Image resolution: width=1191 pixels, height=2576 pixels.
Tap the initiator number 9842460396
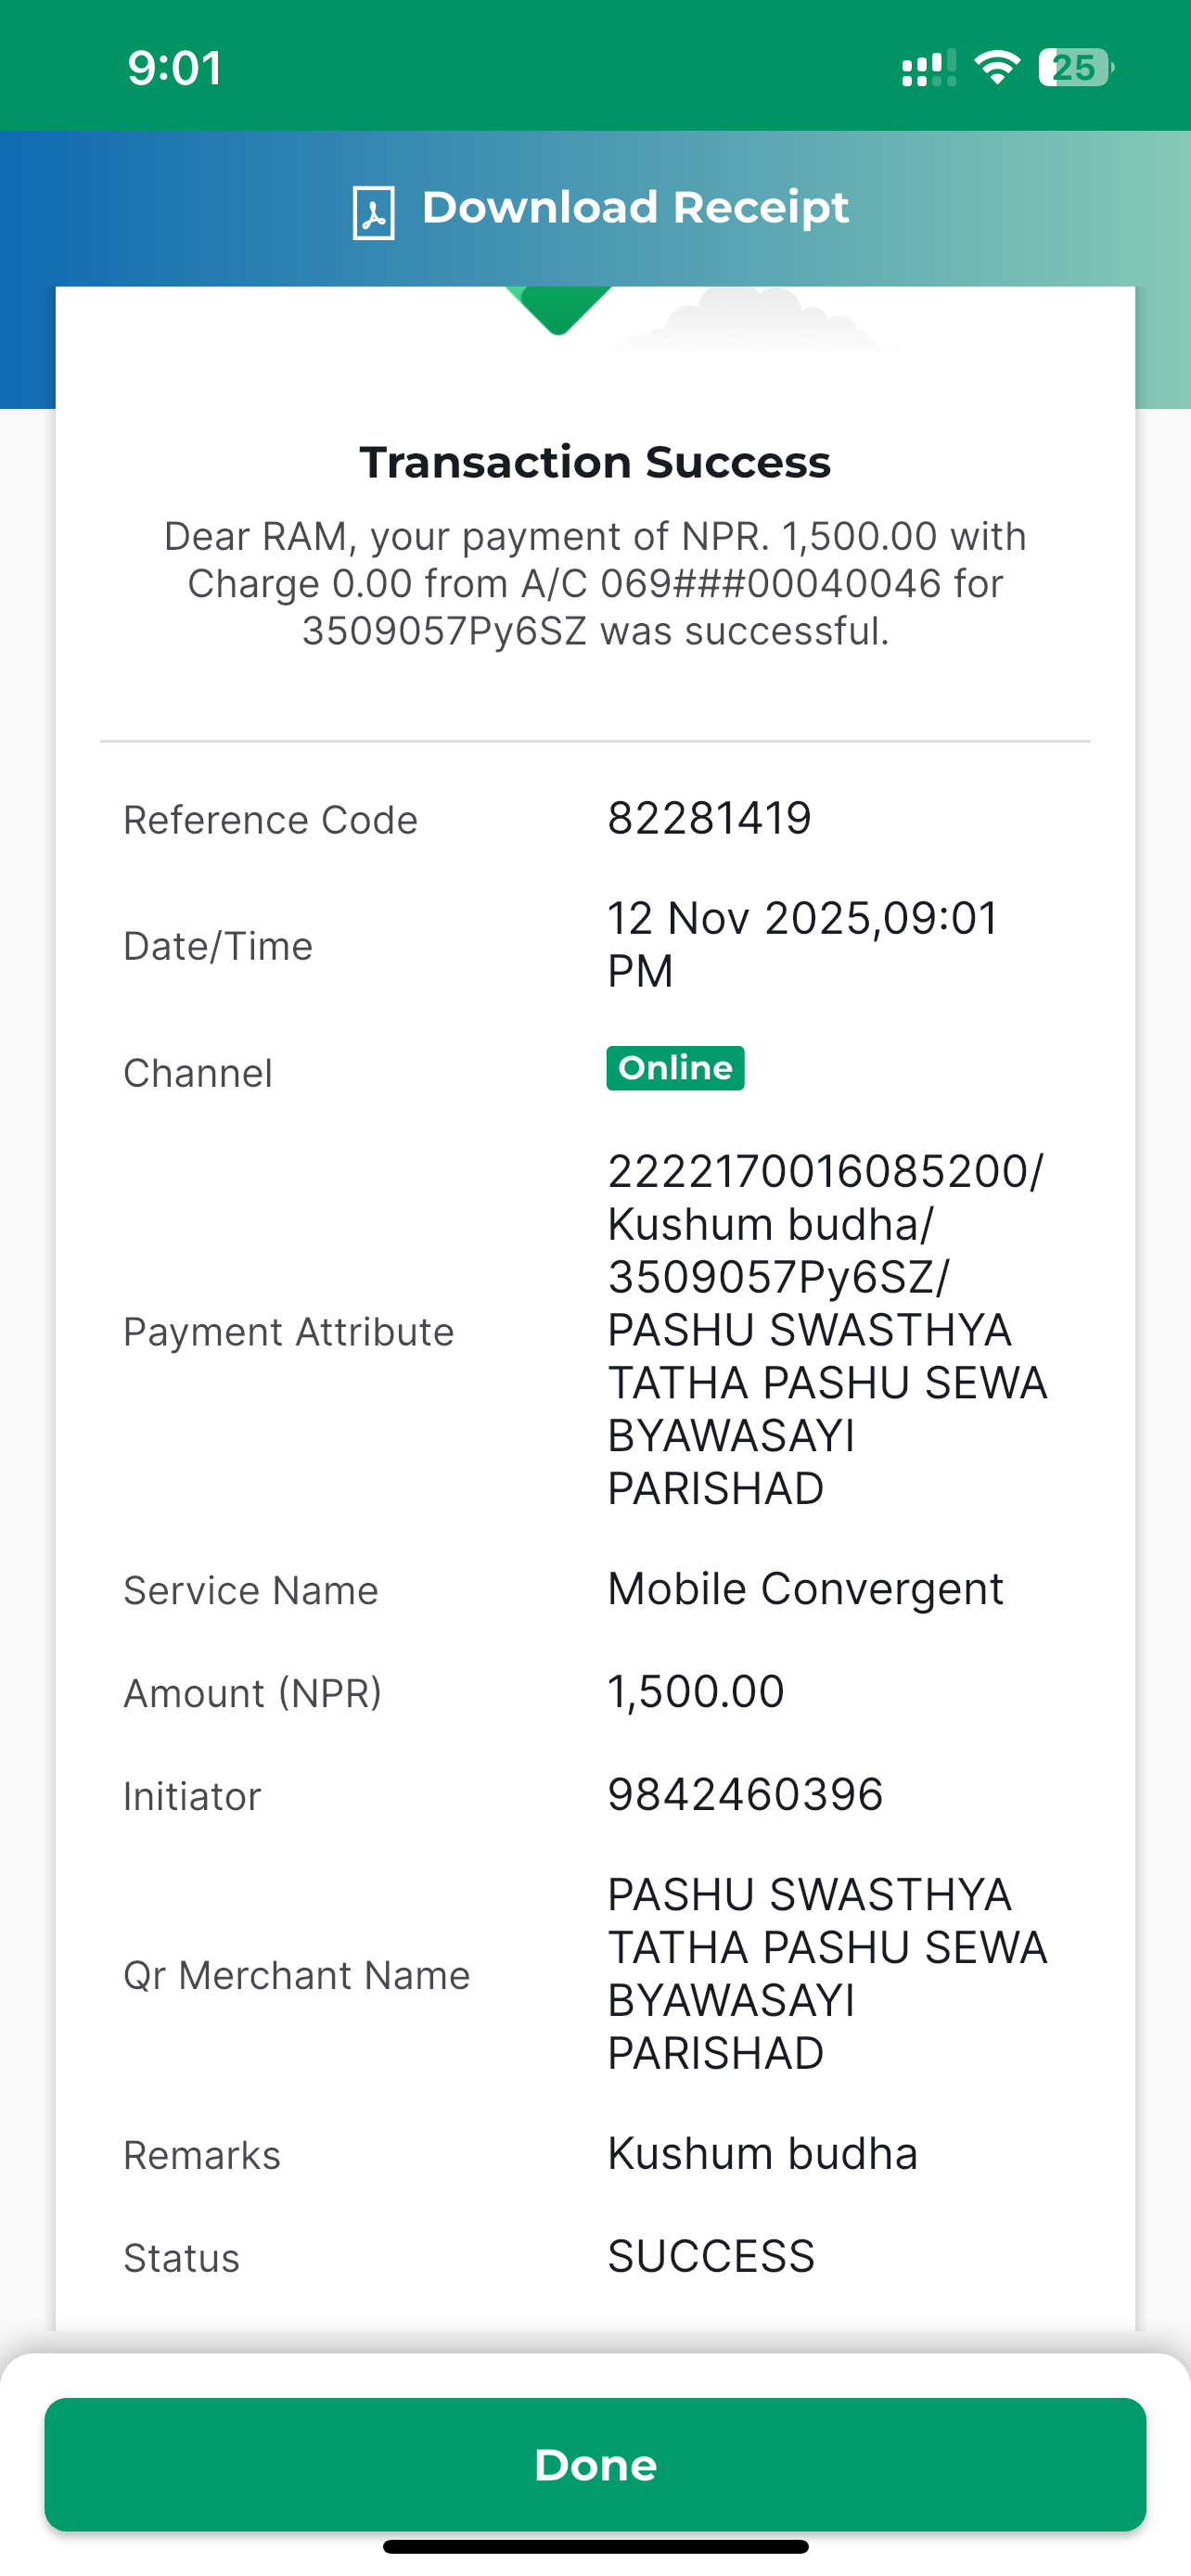coord(745,1794)
